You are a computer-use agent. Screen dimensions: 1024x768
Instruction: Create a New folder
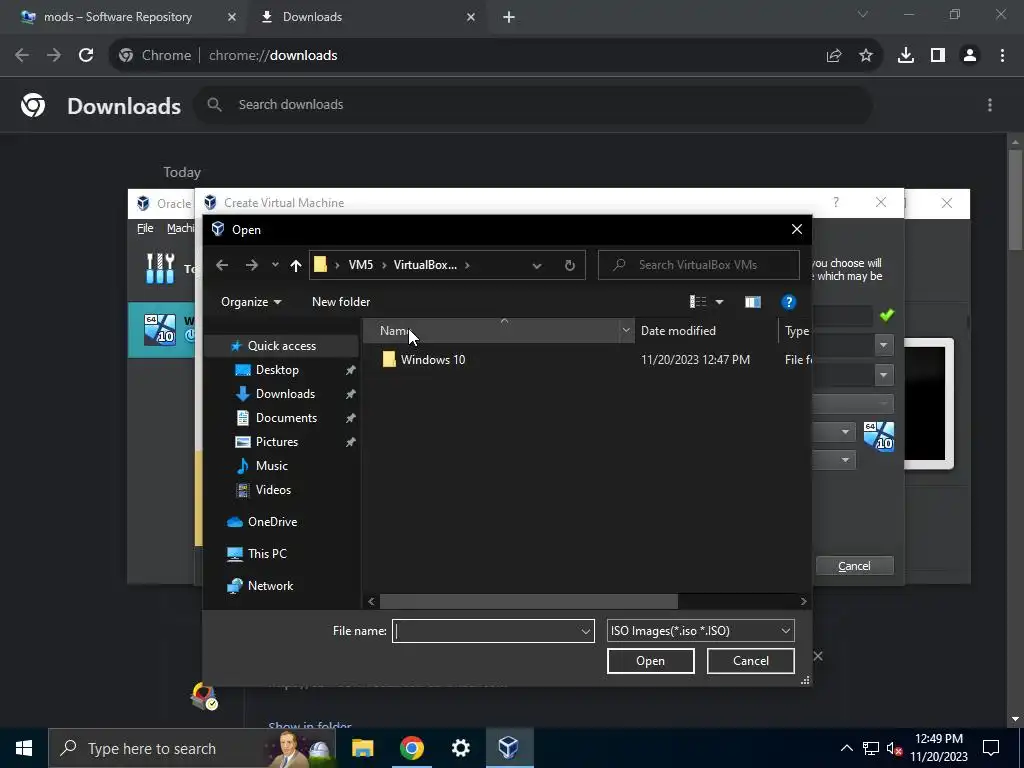click(x=341, y=302)
